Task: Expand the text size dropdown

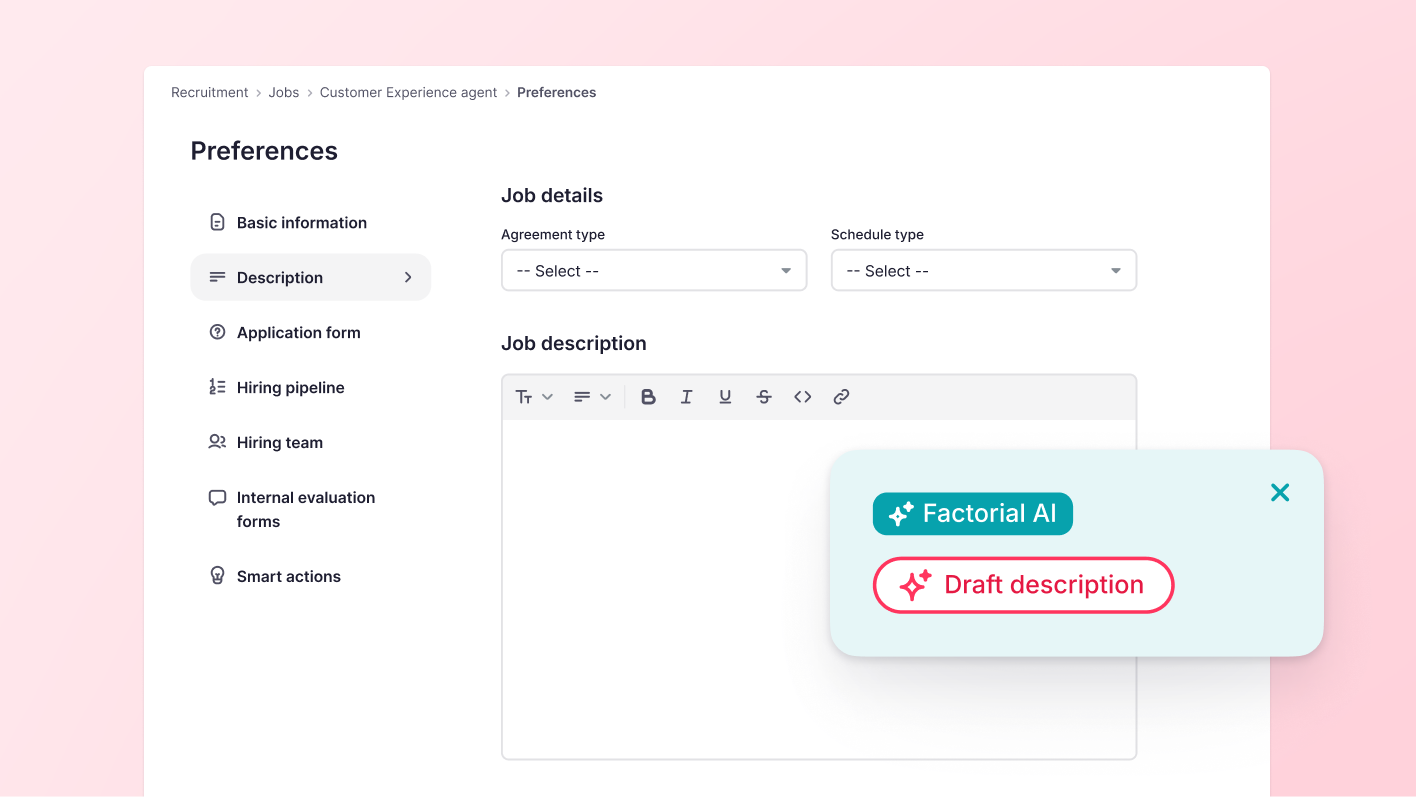Action: click(x=534, y=397)
